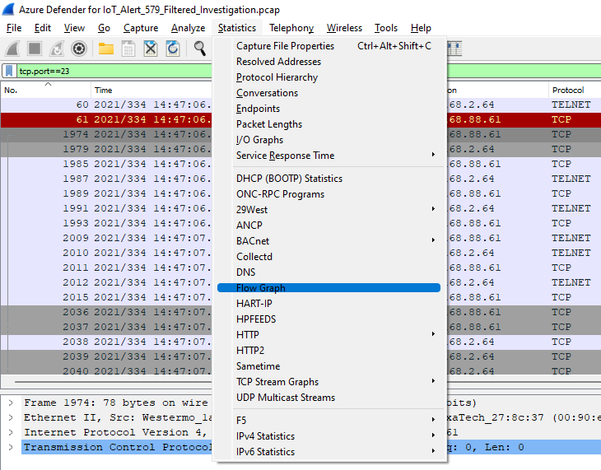Select DNS statistics
The height and width of the screenshot is (470, 601).
(328, 272)
